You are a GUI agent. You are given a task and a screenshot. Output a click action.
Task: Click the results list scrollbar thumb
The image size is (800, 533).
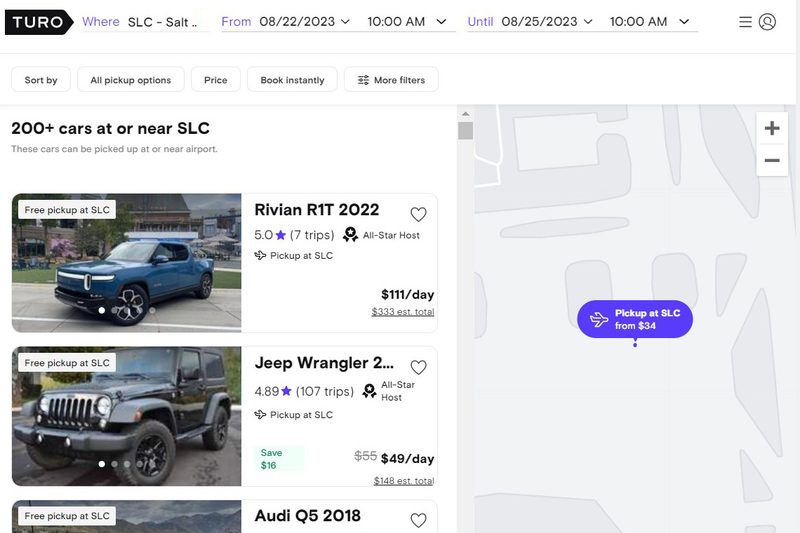coord(465,131)
